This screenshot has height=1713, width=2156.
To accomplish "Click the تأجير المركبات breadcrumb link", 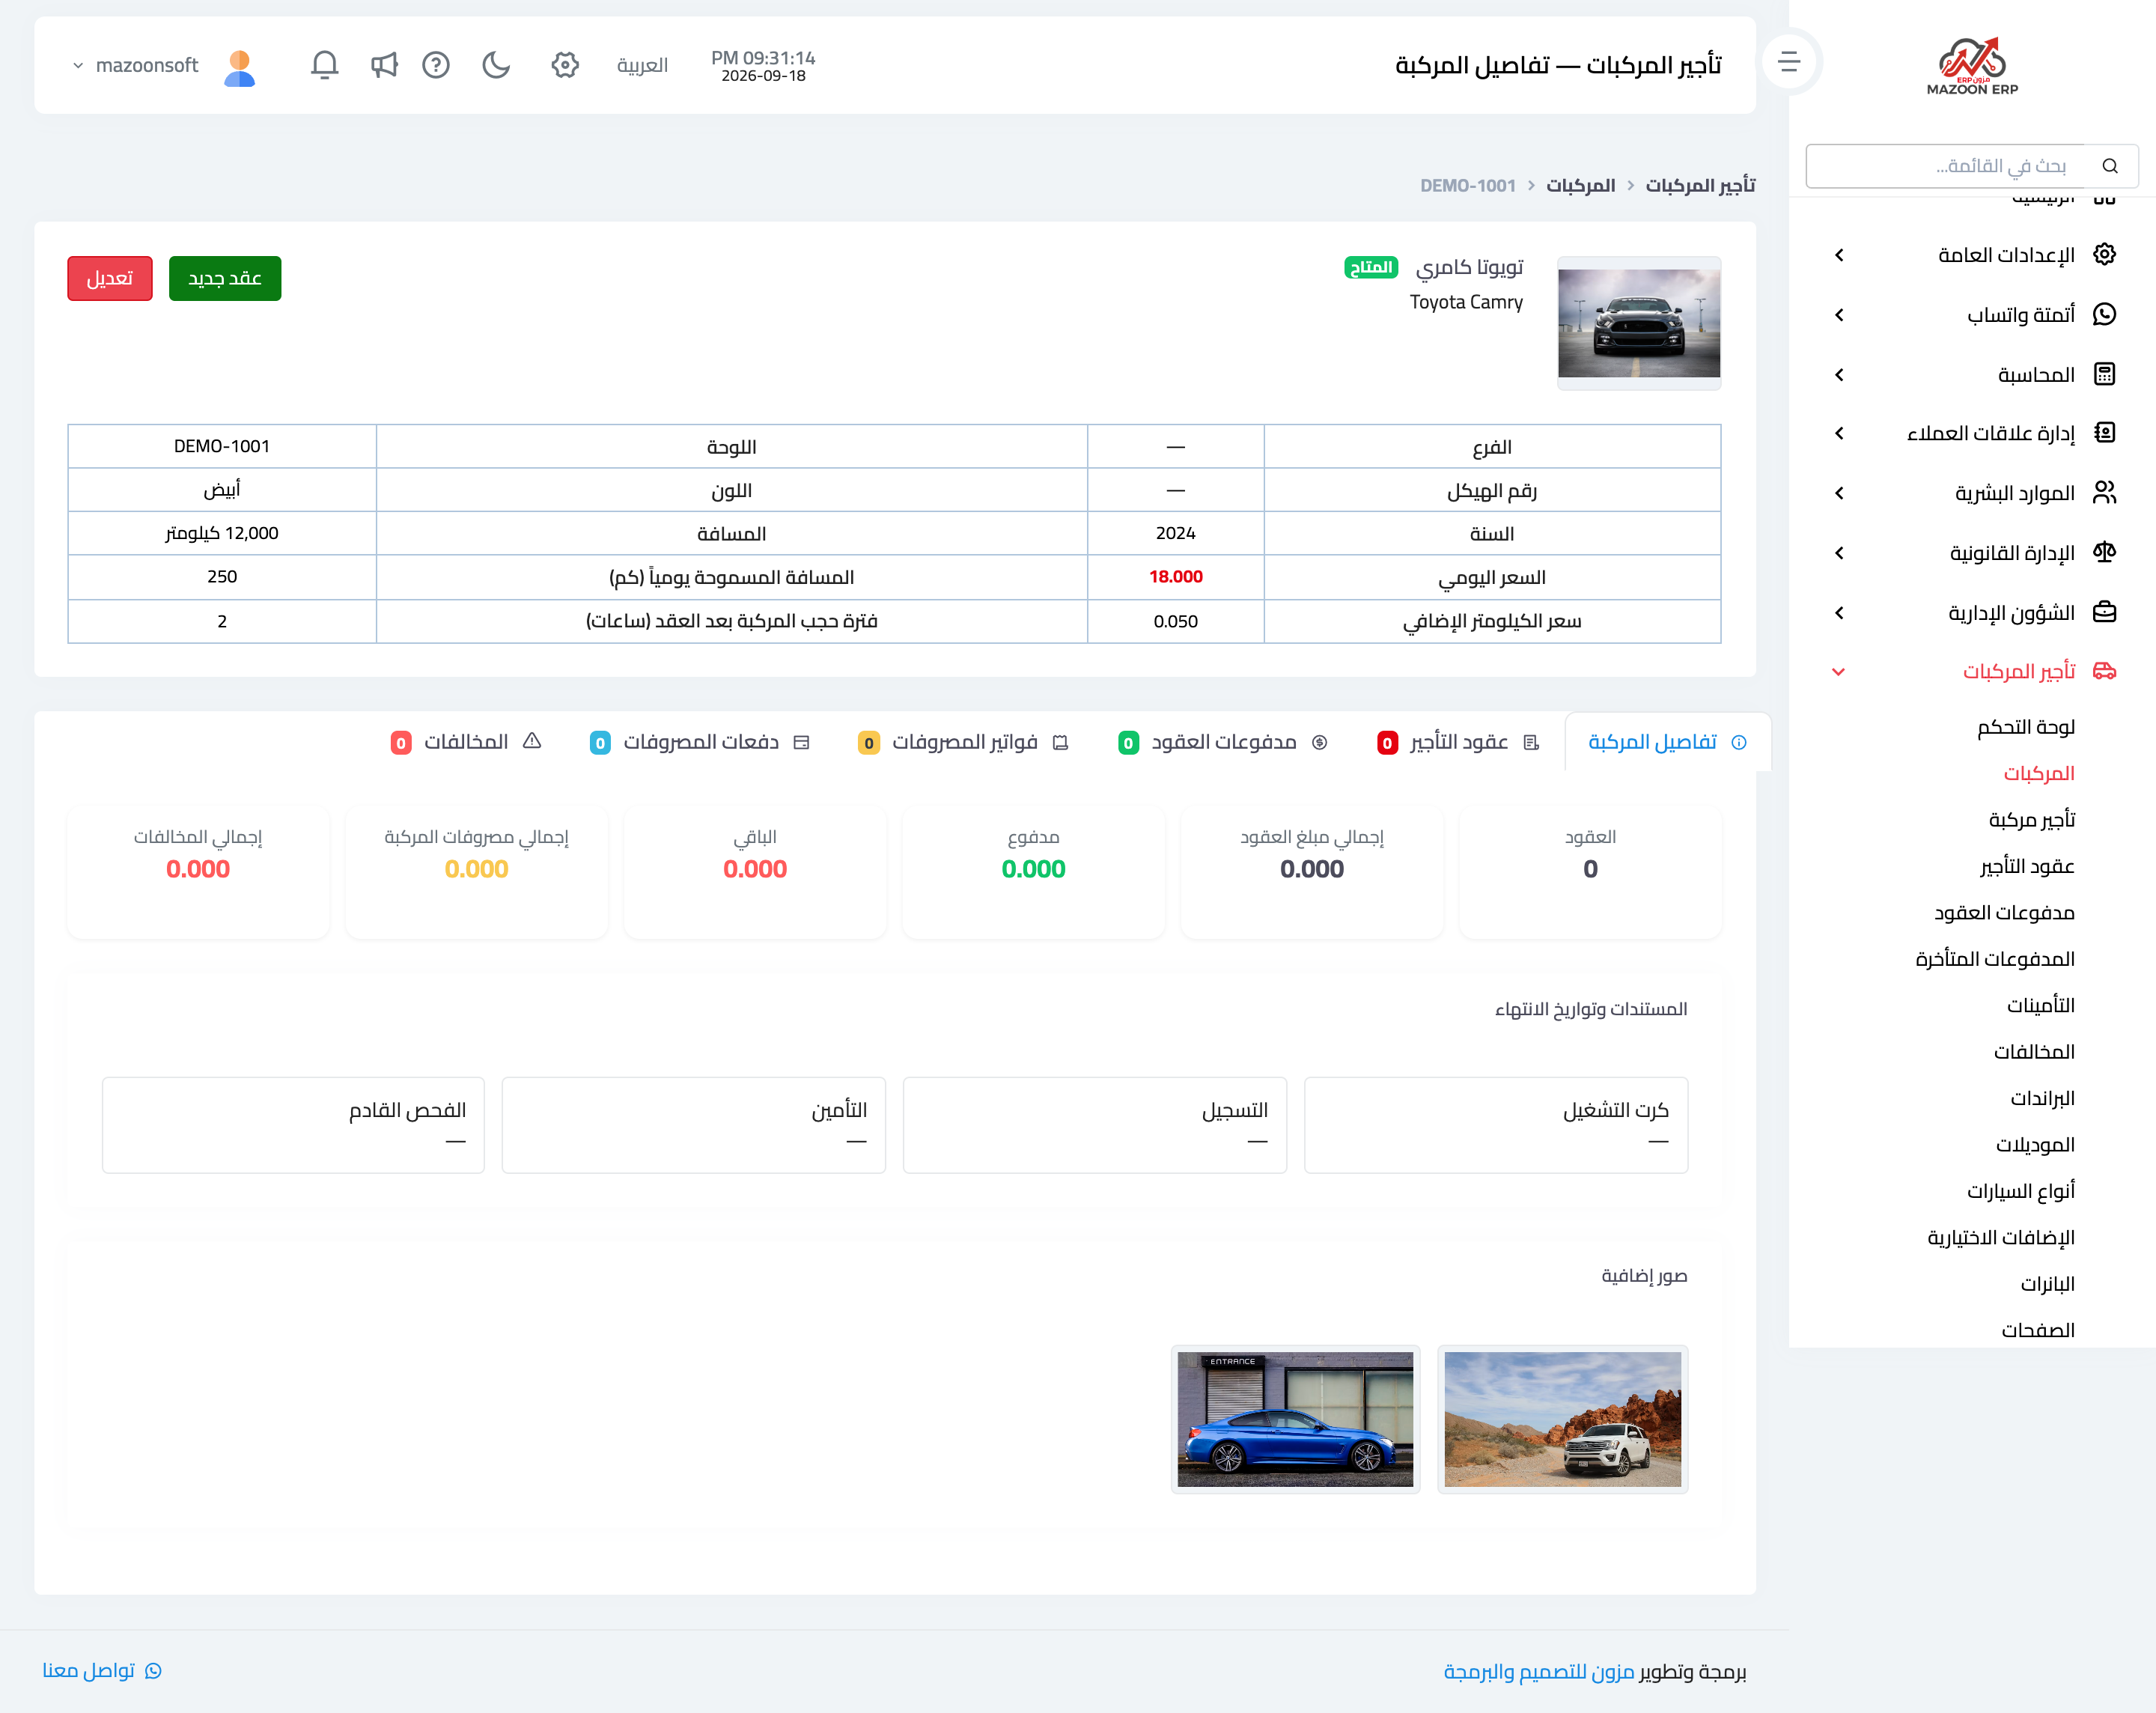I will [1700, 185].
